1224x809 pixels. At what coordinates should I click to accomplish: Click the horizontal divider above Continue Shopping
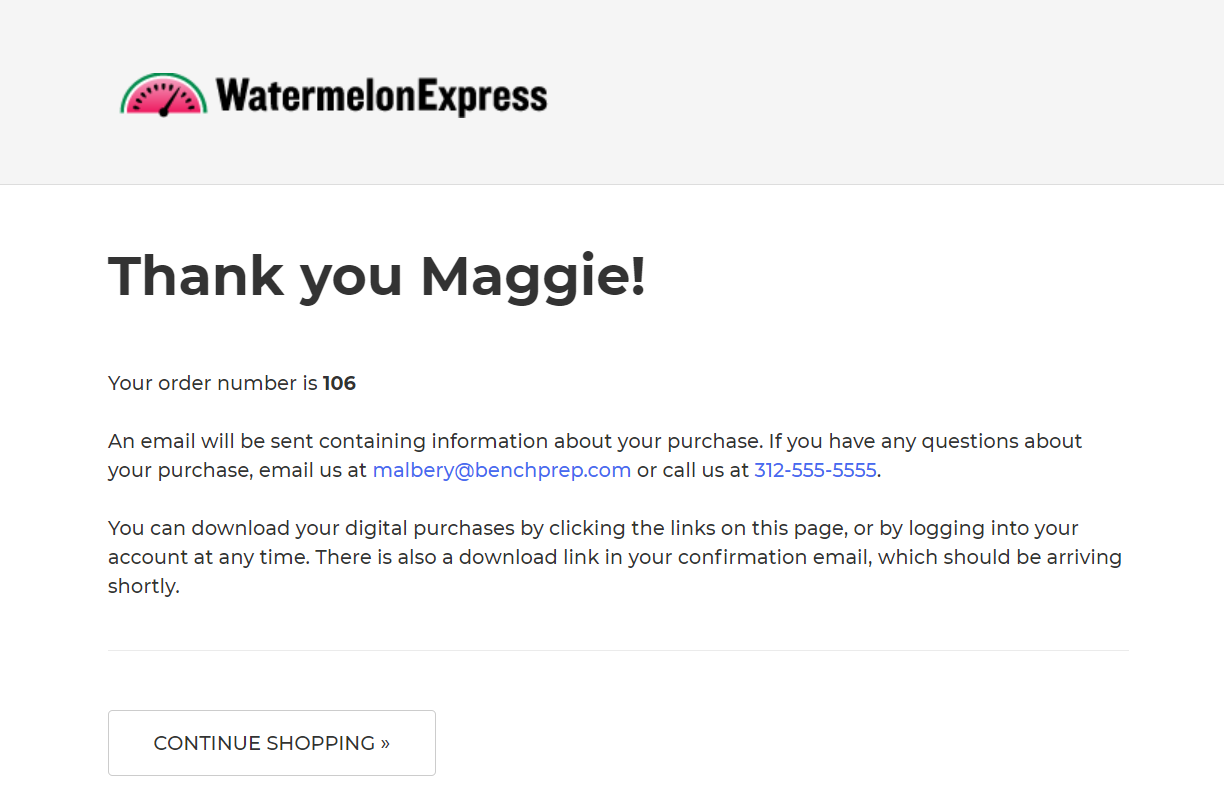(618, 650)
